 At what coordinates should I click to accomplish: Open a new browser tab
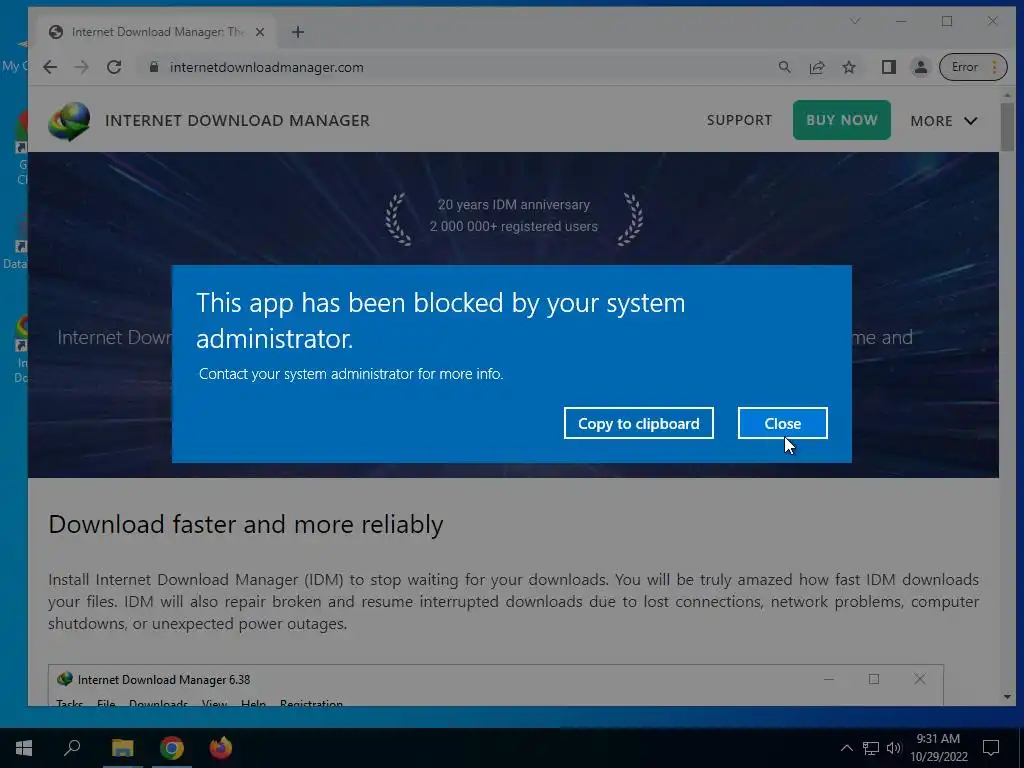coord(298,32)
